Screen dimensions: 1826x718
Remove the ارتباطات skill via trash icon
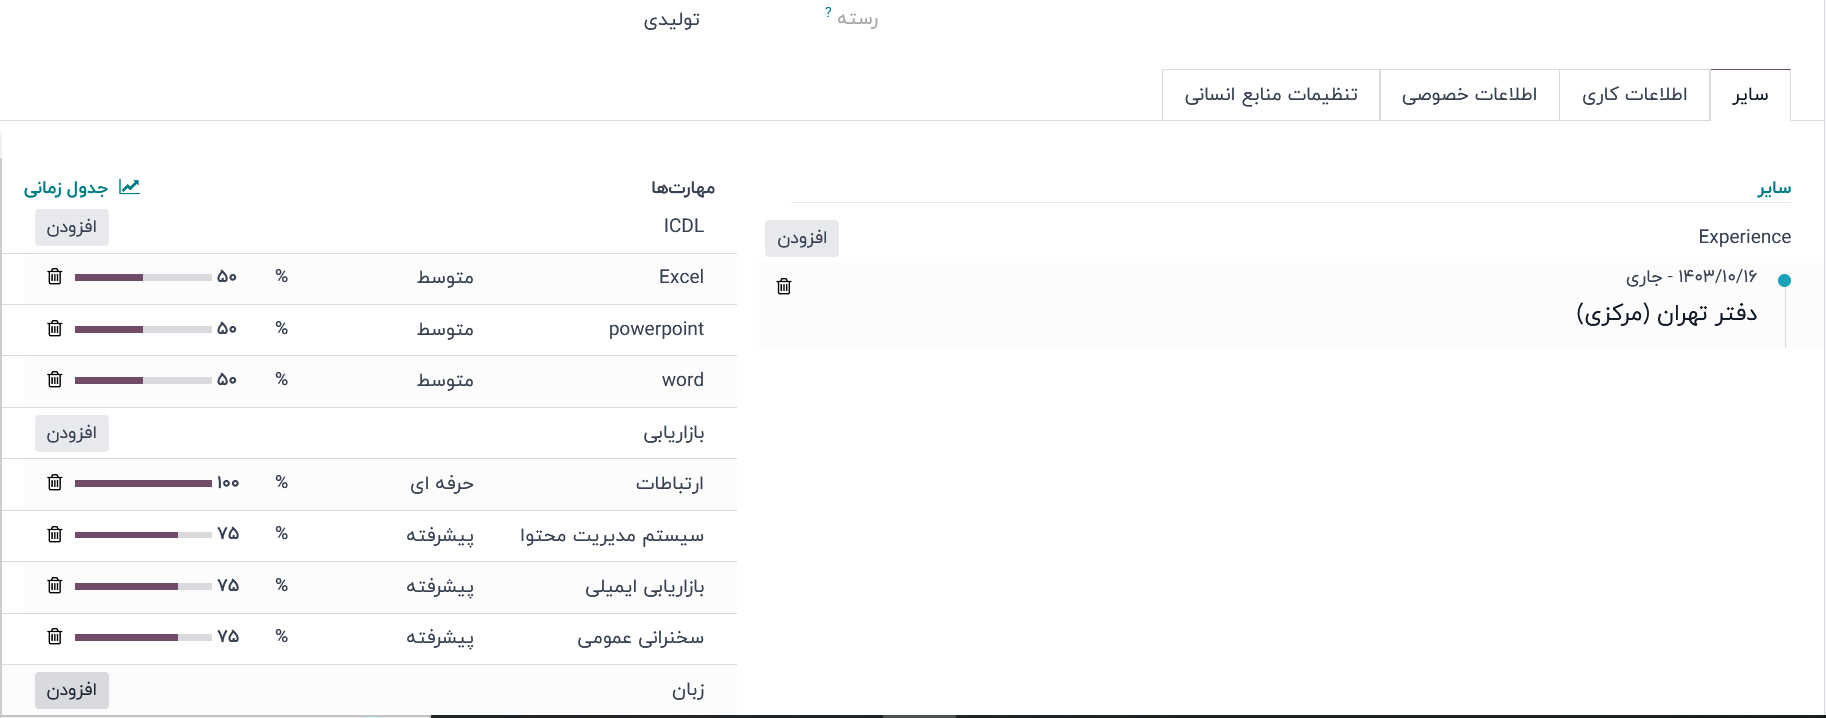[55, 482]
